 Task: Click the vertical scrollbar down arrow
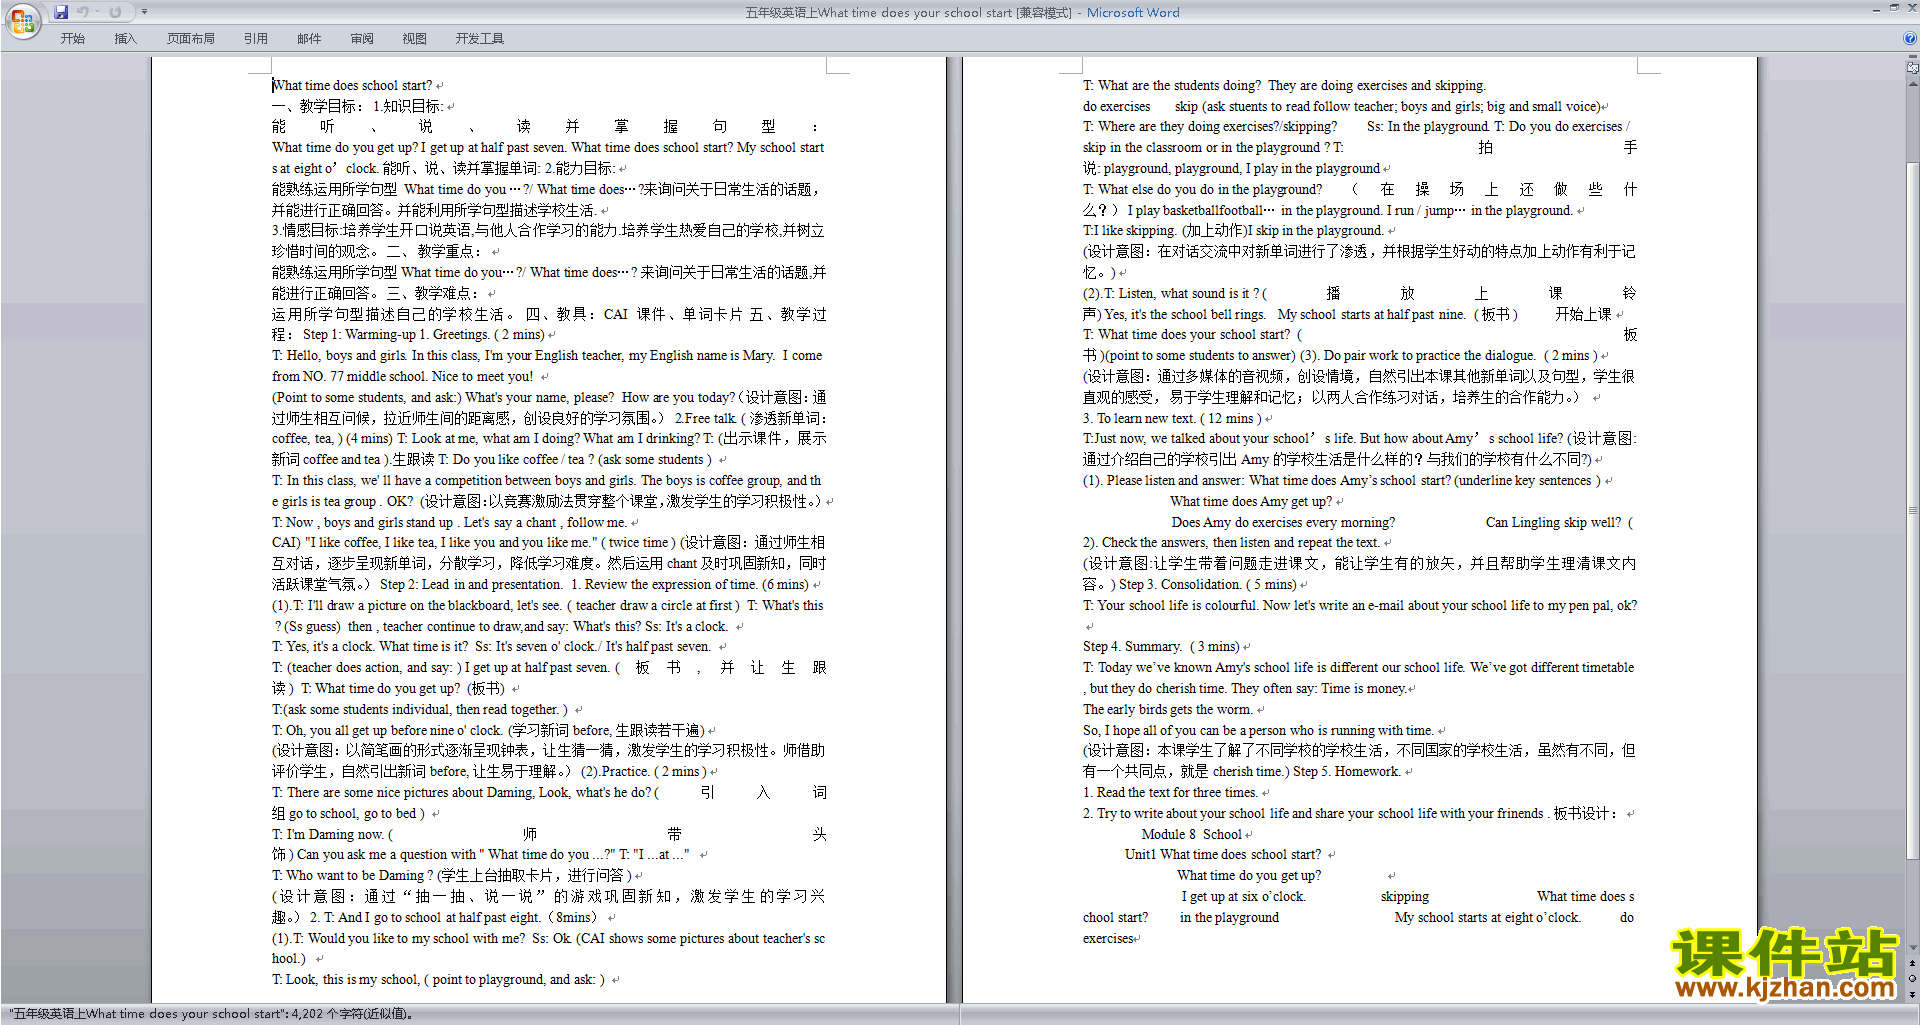point(1913,948)
